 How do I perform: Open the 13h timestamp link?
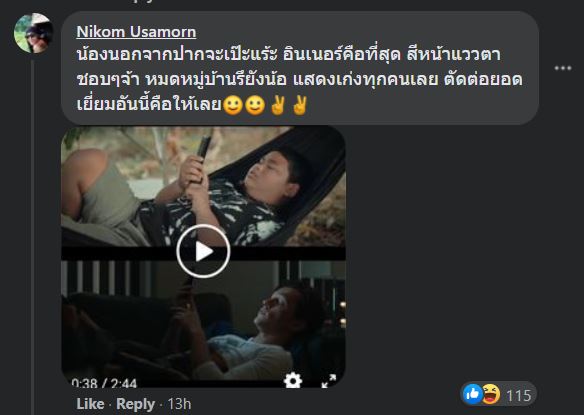(179, 404)
